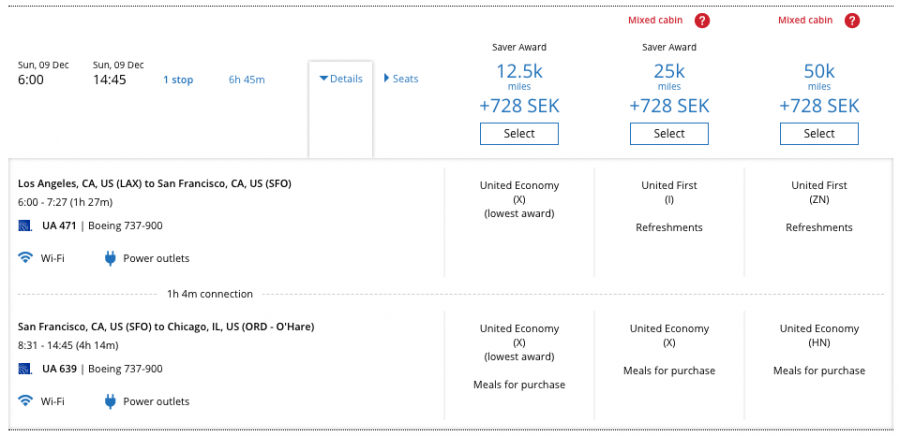Click Refreshments under United First (I)
The height and width of the screenshot is (436, 900).
point(669,228)
